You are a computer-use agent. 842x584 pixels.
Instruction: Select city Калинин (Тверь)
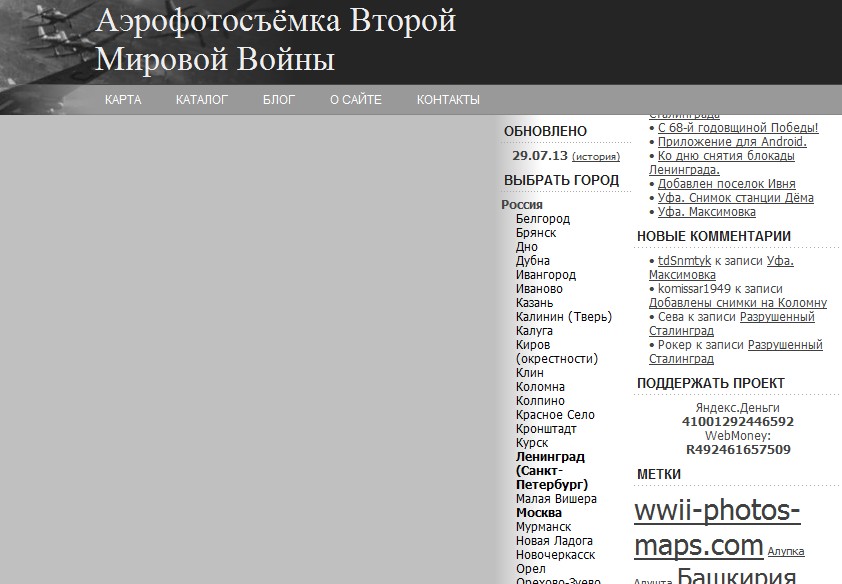(564, 317)
